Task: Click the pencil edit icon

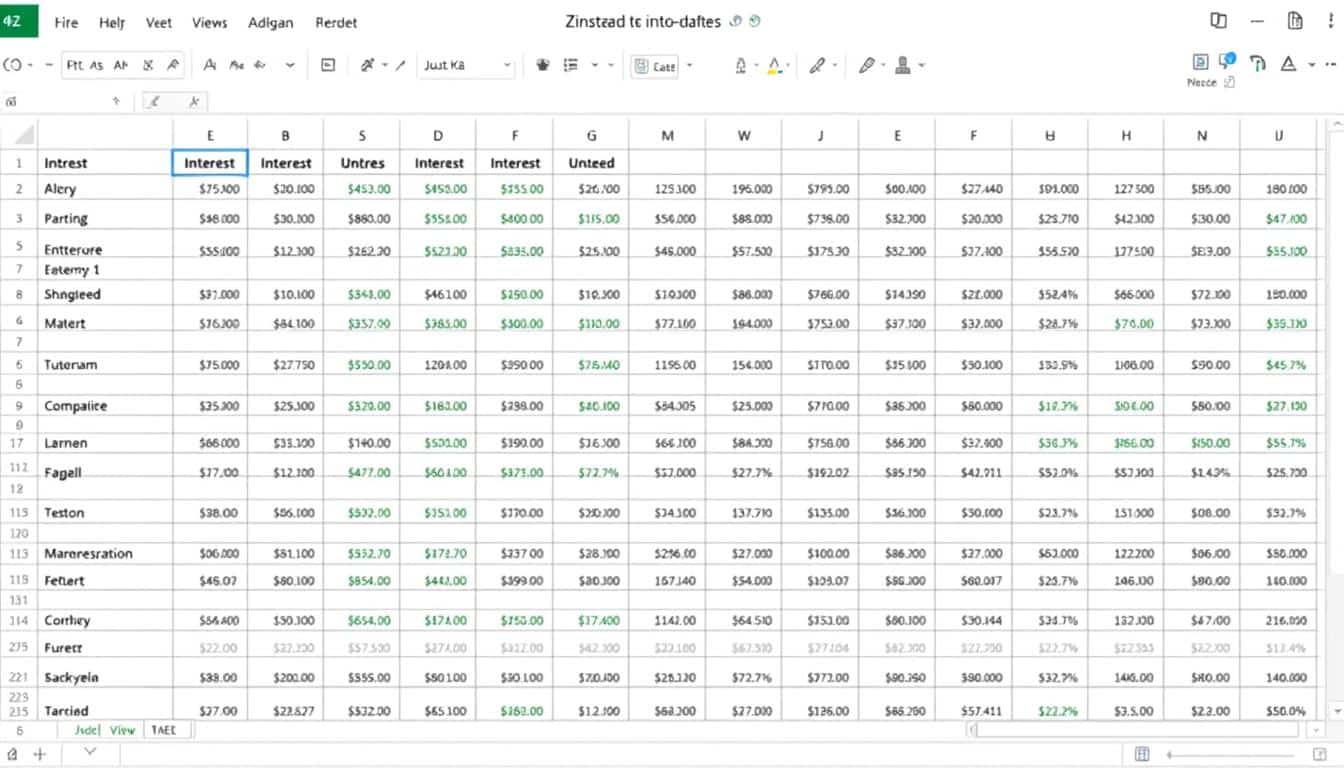Action: pos(866,65)
